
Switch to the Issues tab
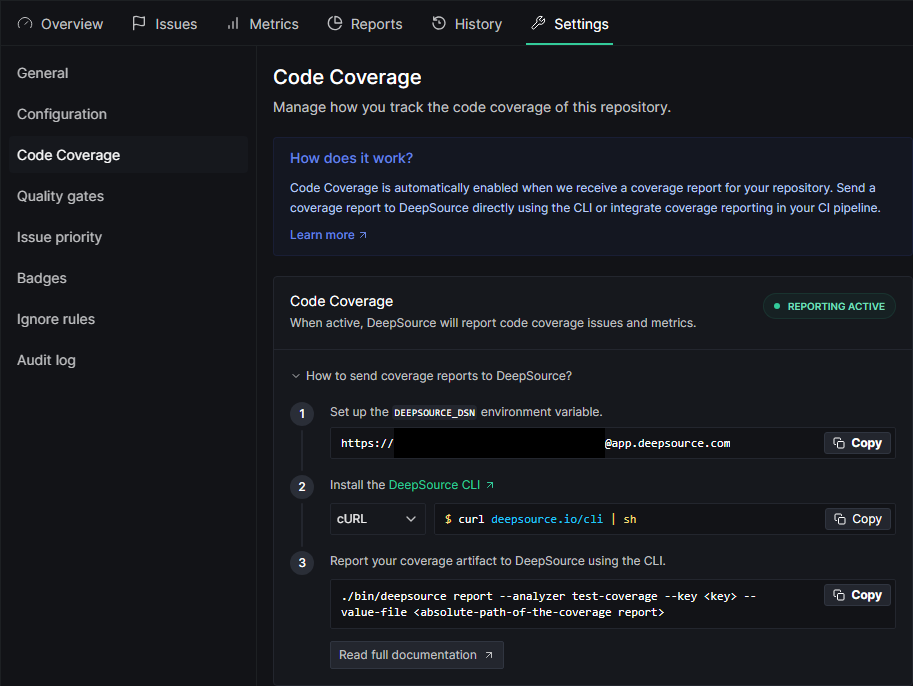tap(165, 24)
